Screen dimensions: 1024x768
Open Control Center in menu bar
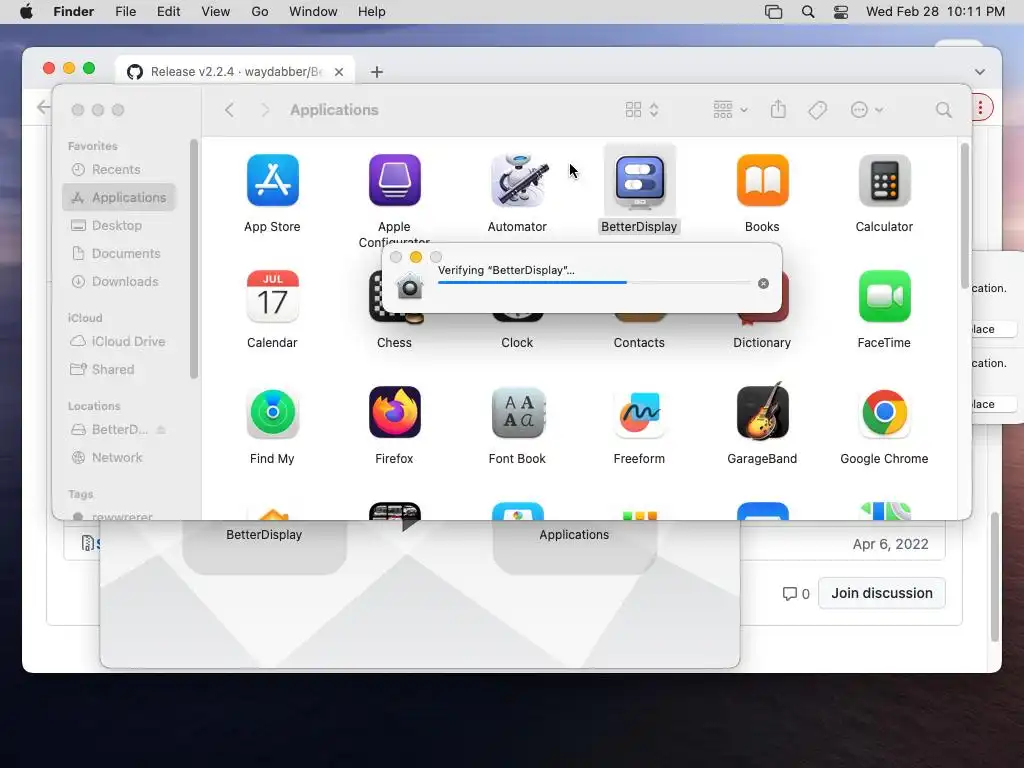841,12
